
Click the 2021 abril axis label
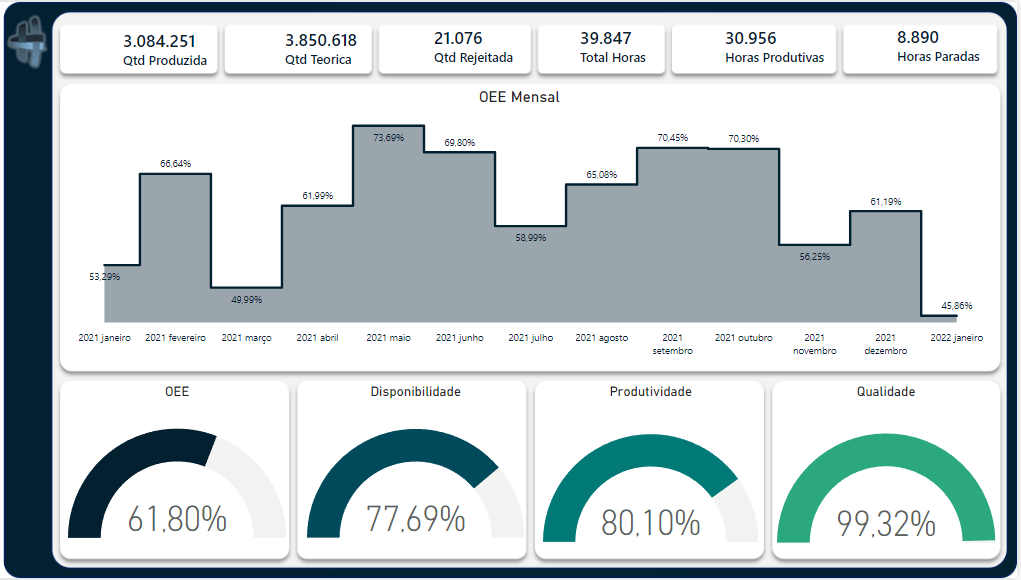tap(318, 338)
